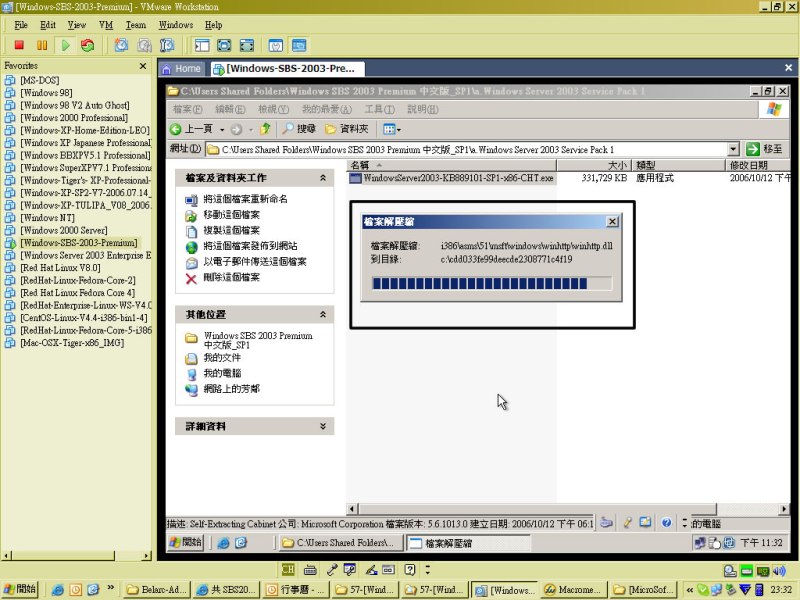Click the red Power Off button in VMware toolbar
This screenshot has height=600, width=800.
tap(19, 45)
